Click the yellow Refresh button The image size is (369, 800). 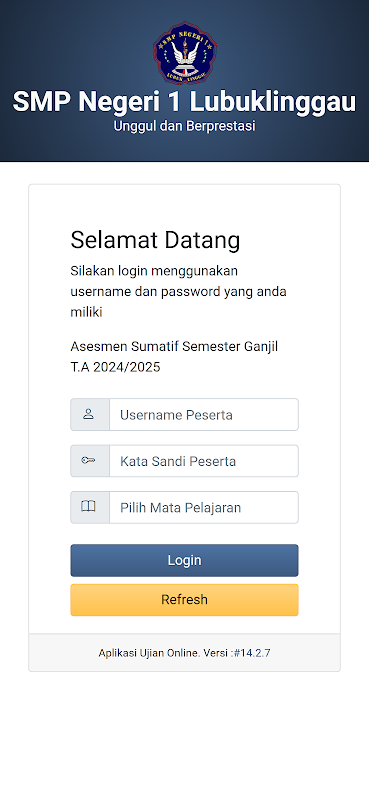(x=184, y=599)
